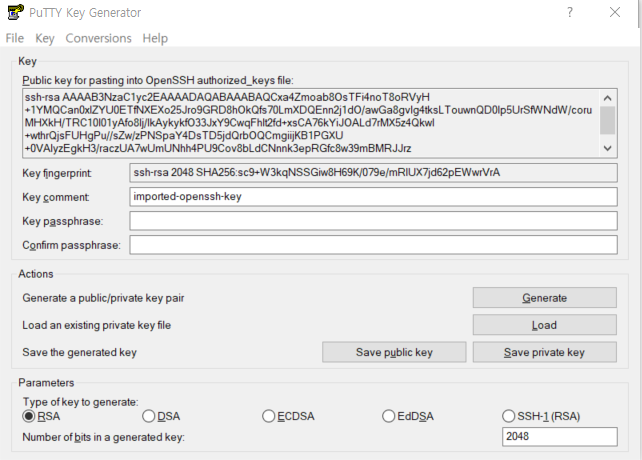Click the Save public key button

click(x=394, y=352)
